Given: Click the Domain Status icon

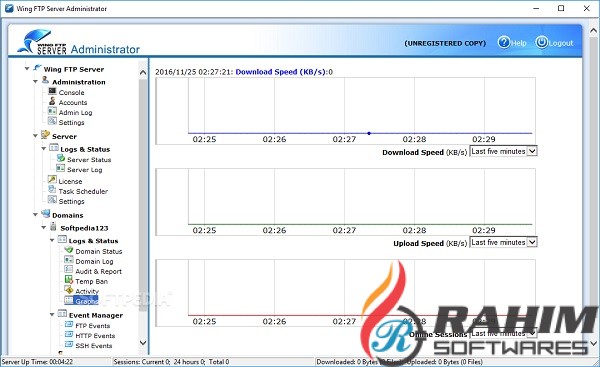Looking at the screenshot, I should [x=69, y=250].
